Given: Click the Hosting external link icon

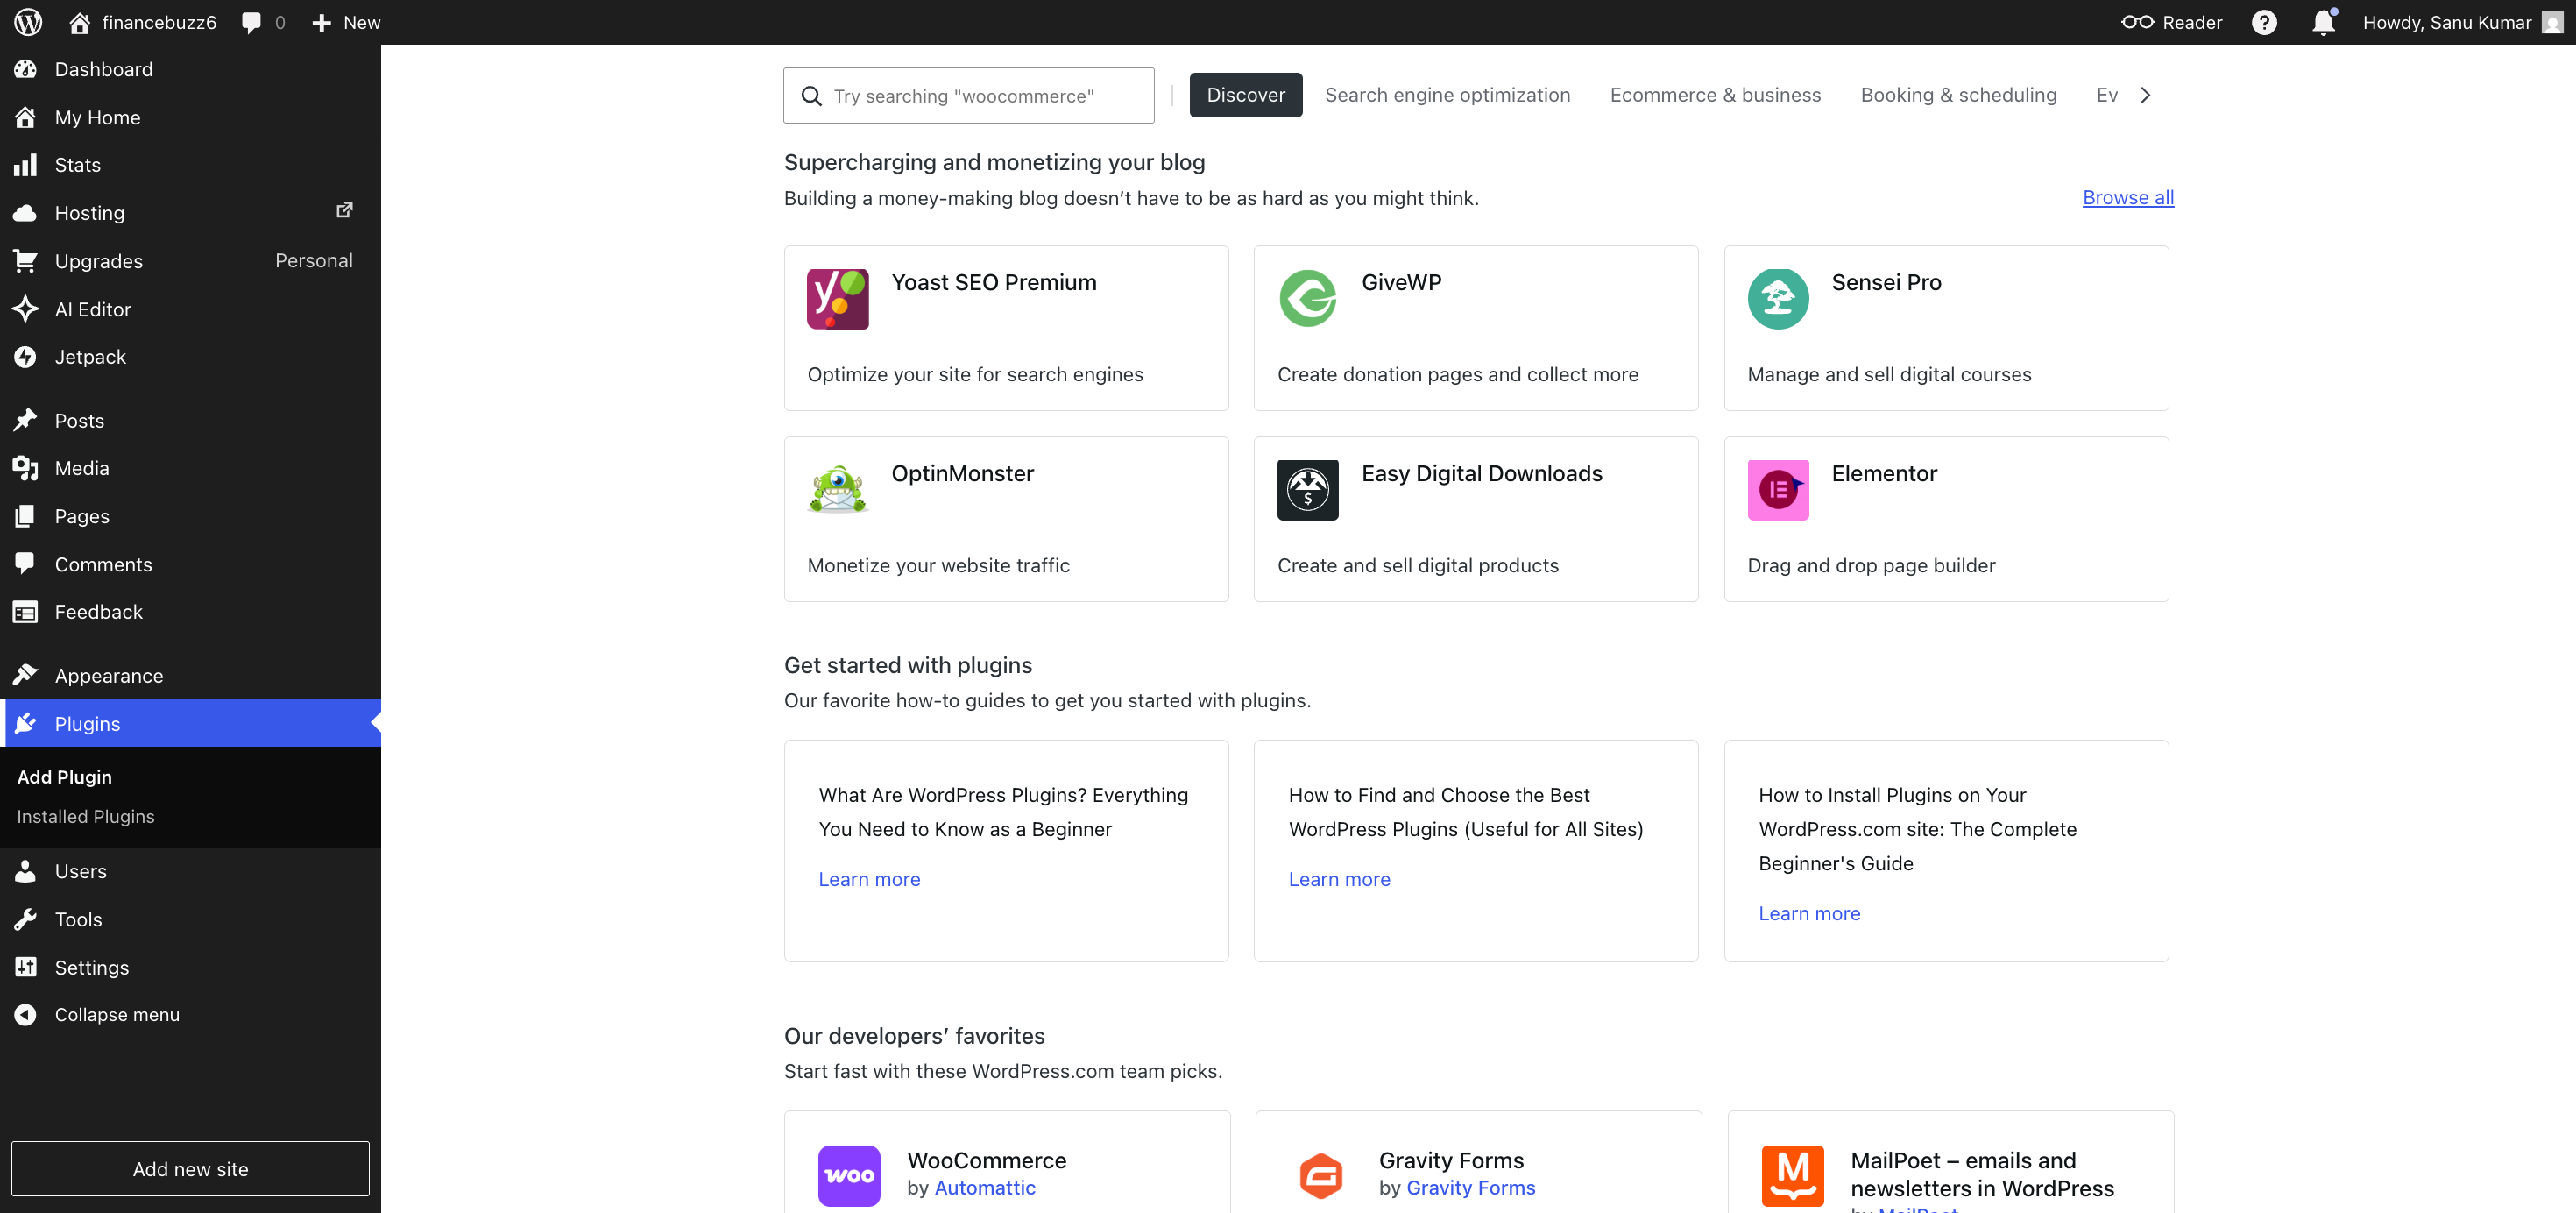Looking at the screenshot, I should (x=344, y=210).
